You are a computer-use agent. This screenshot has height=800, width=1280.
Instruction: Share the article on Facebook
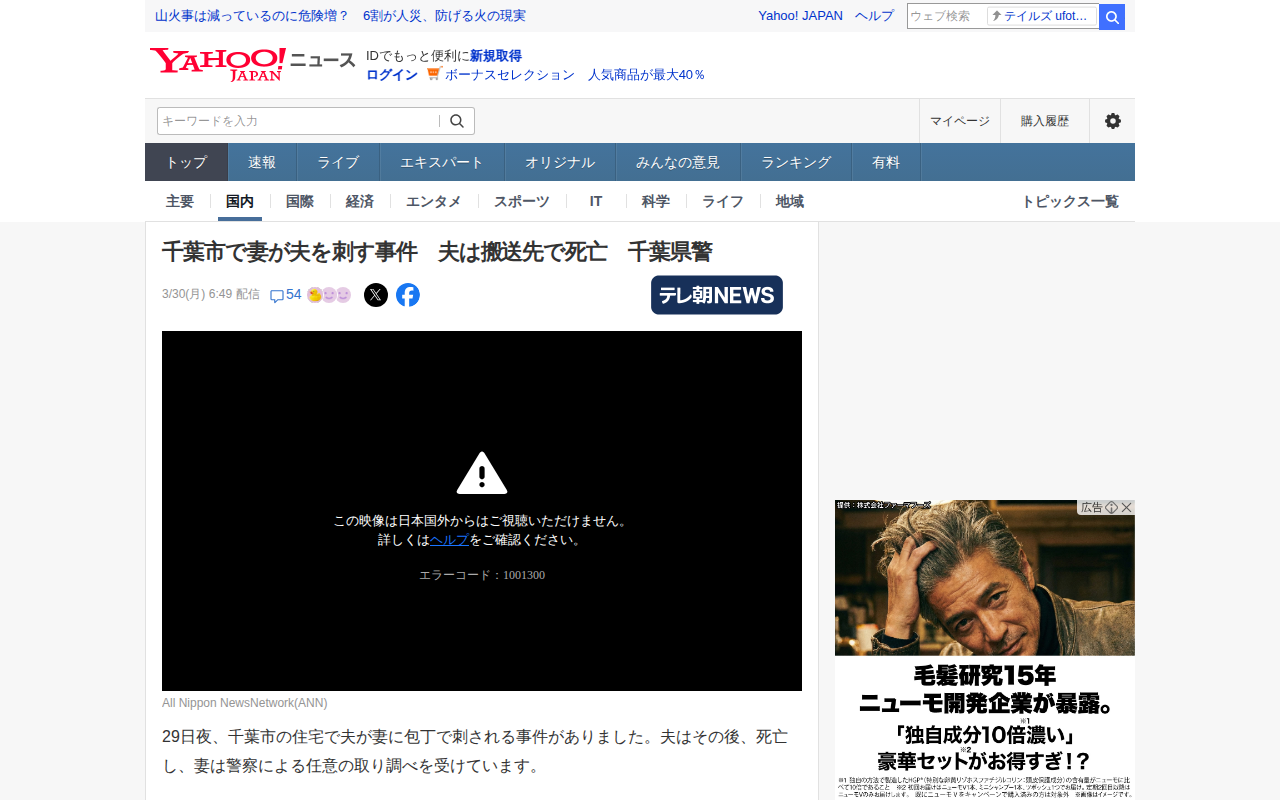(408, 295)
